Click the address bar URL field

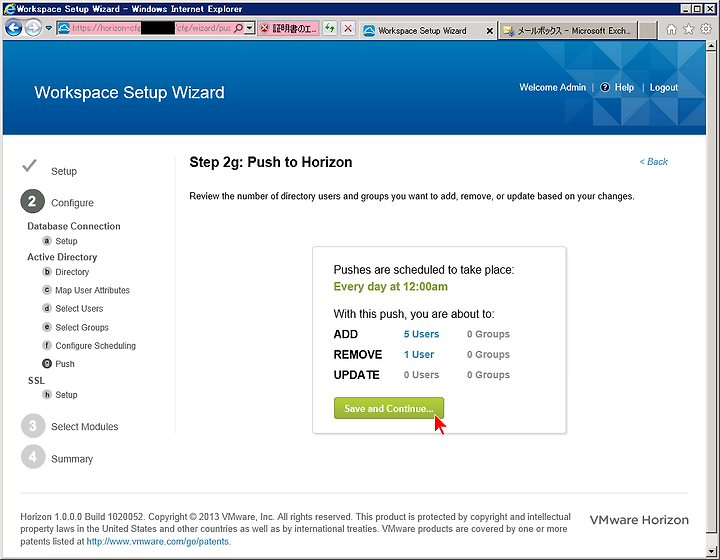152,28
